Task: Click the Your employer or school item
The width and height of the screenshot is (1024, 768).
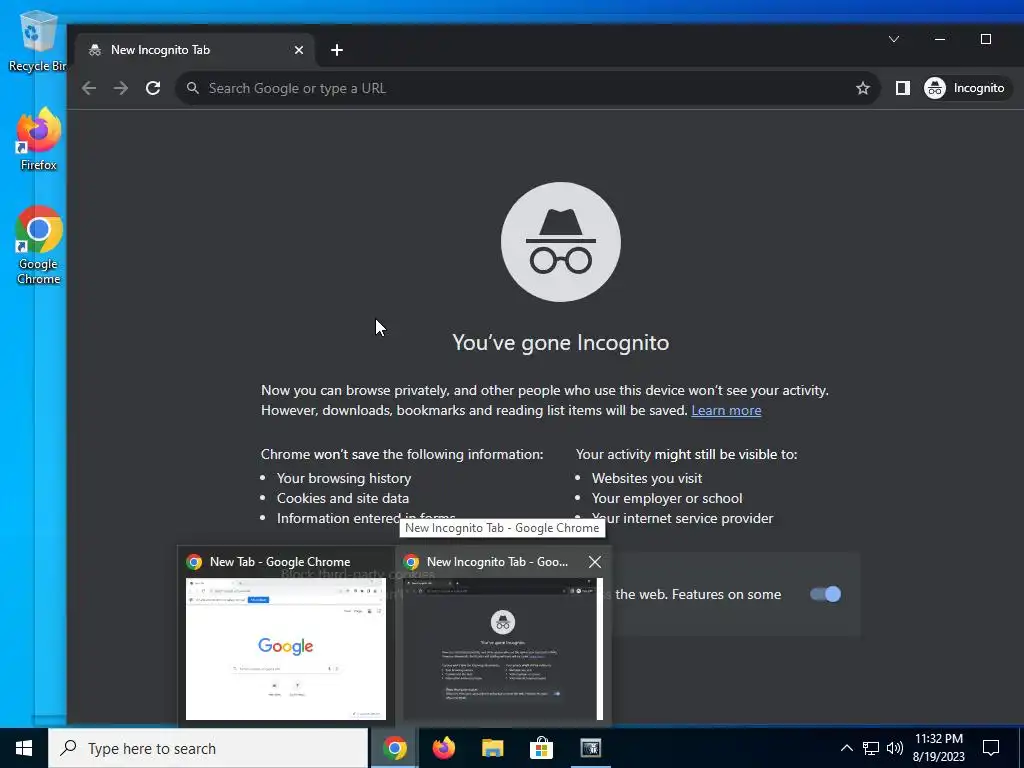Action: pyautogui.click(x=667, y=498)
